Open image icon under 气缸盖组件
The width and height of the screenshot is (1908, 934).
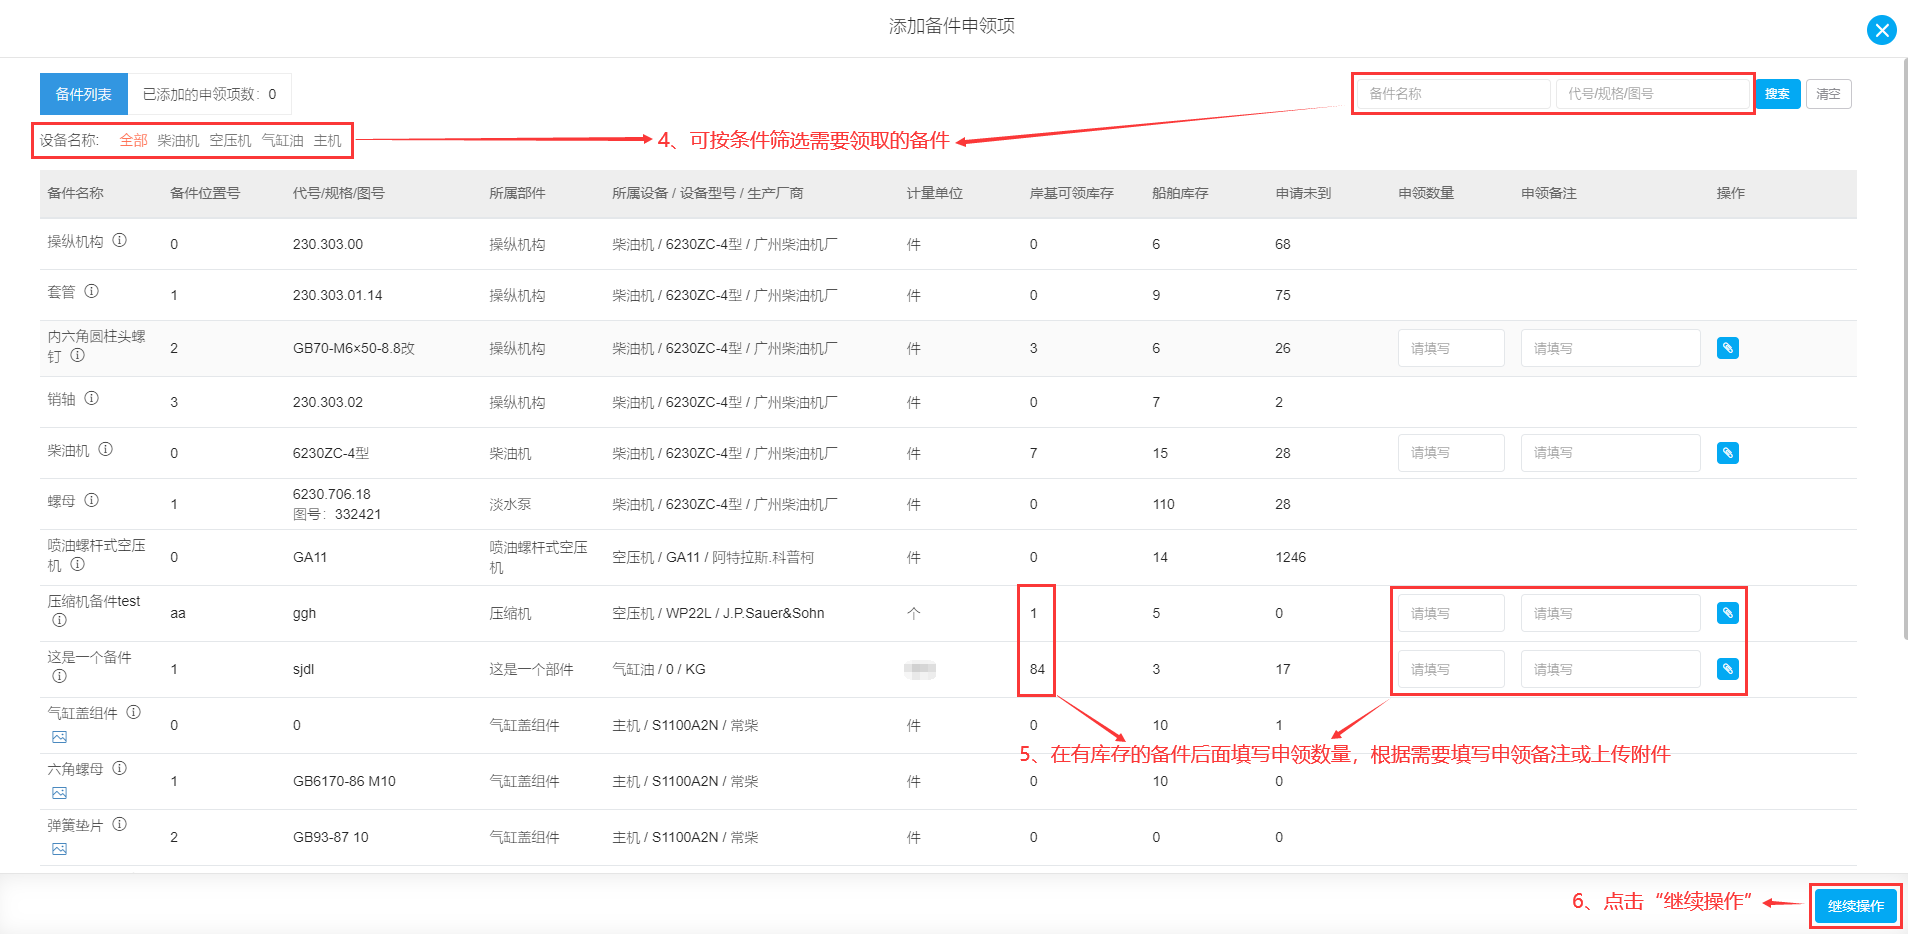pyautogui.click(x=60, y=737)
